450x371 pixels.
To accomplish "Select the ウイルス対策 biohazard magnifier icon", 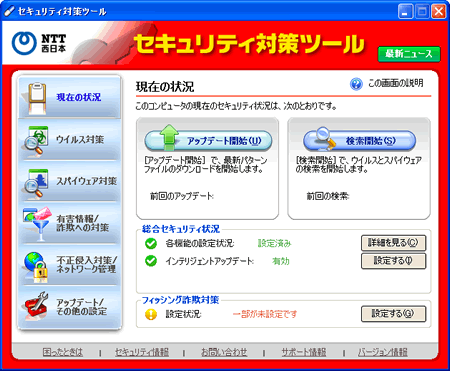I will pyautogui.click(x=36, y=140).
